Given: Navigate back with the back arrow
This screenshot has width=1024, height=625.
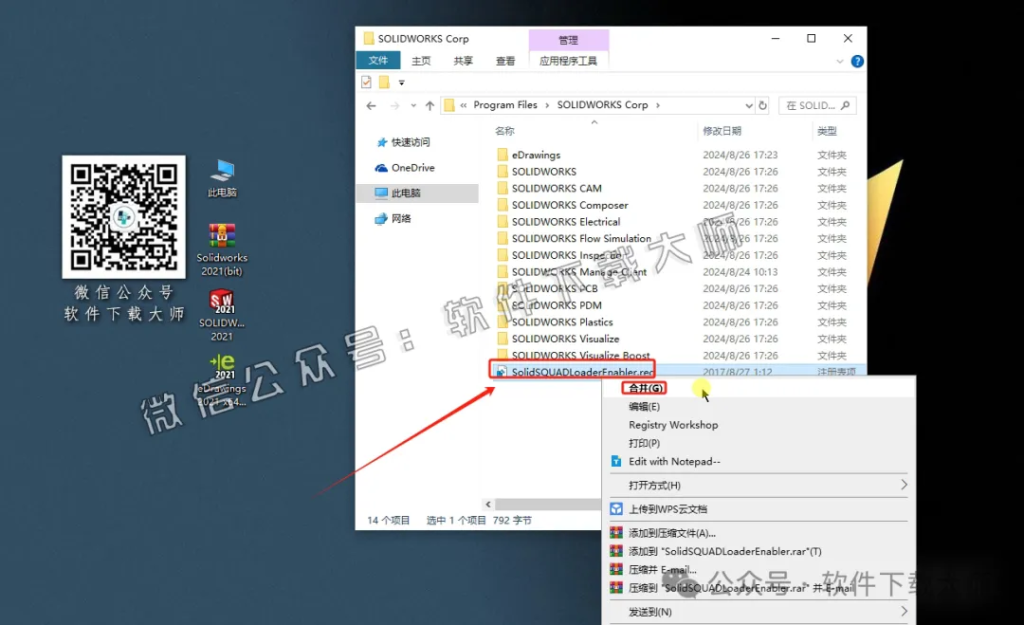Looking at the screenshot, I should 371,104.
